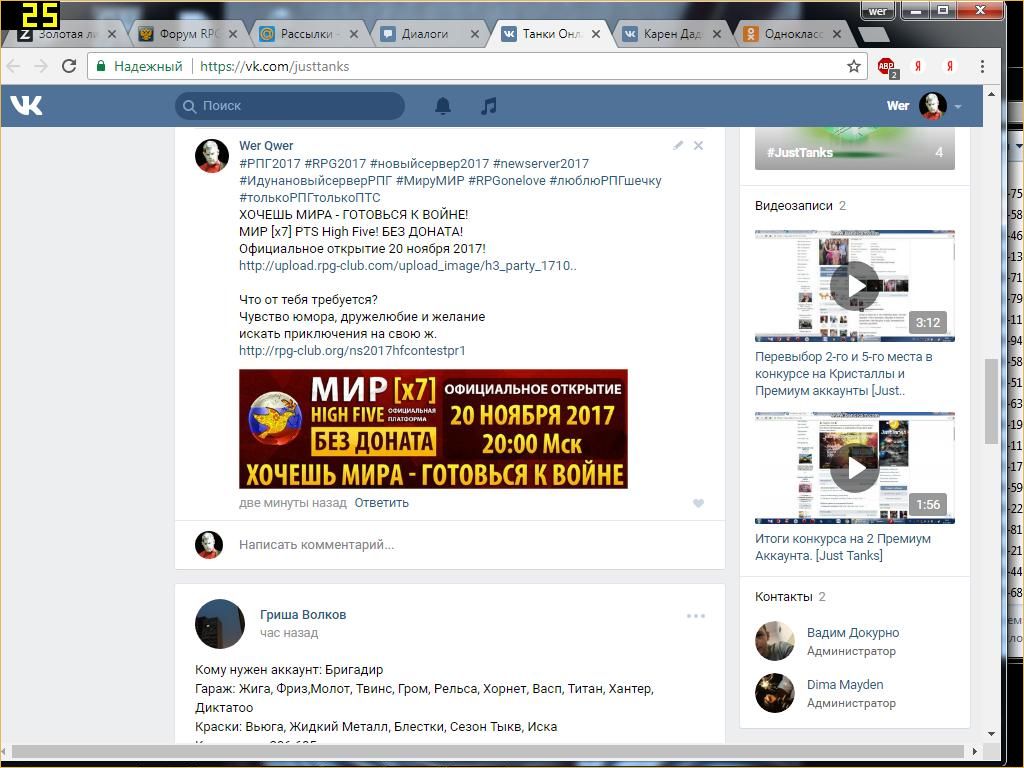Go forward with the browser forward arrow
The image size is (1024, 768).
click(x=41, y=66)
